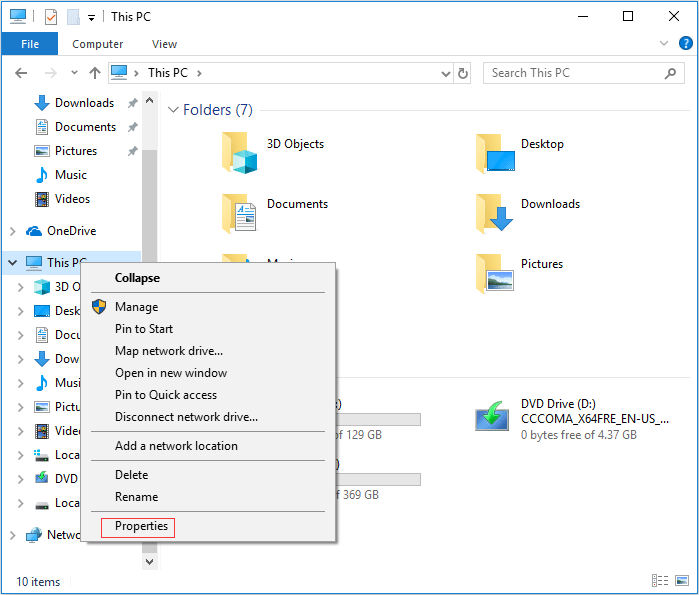
Task: Expand the Desktop tree node
Action: click(21, 311)
